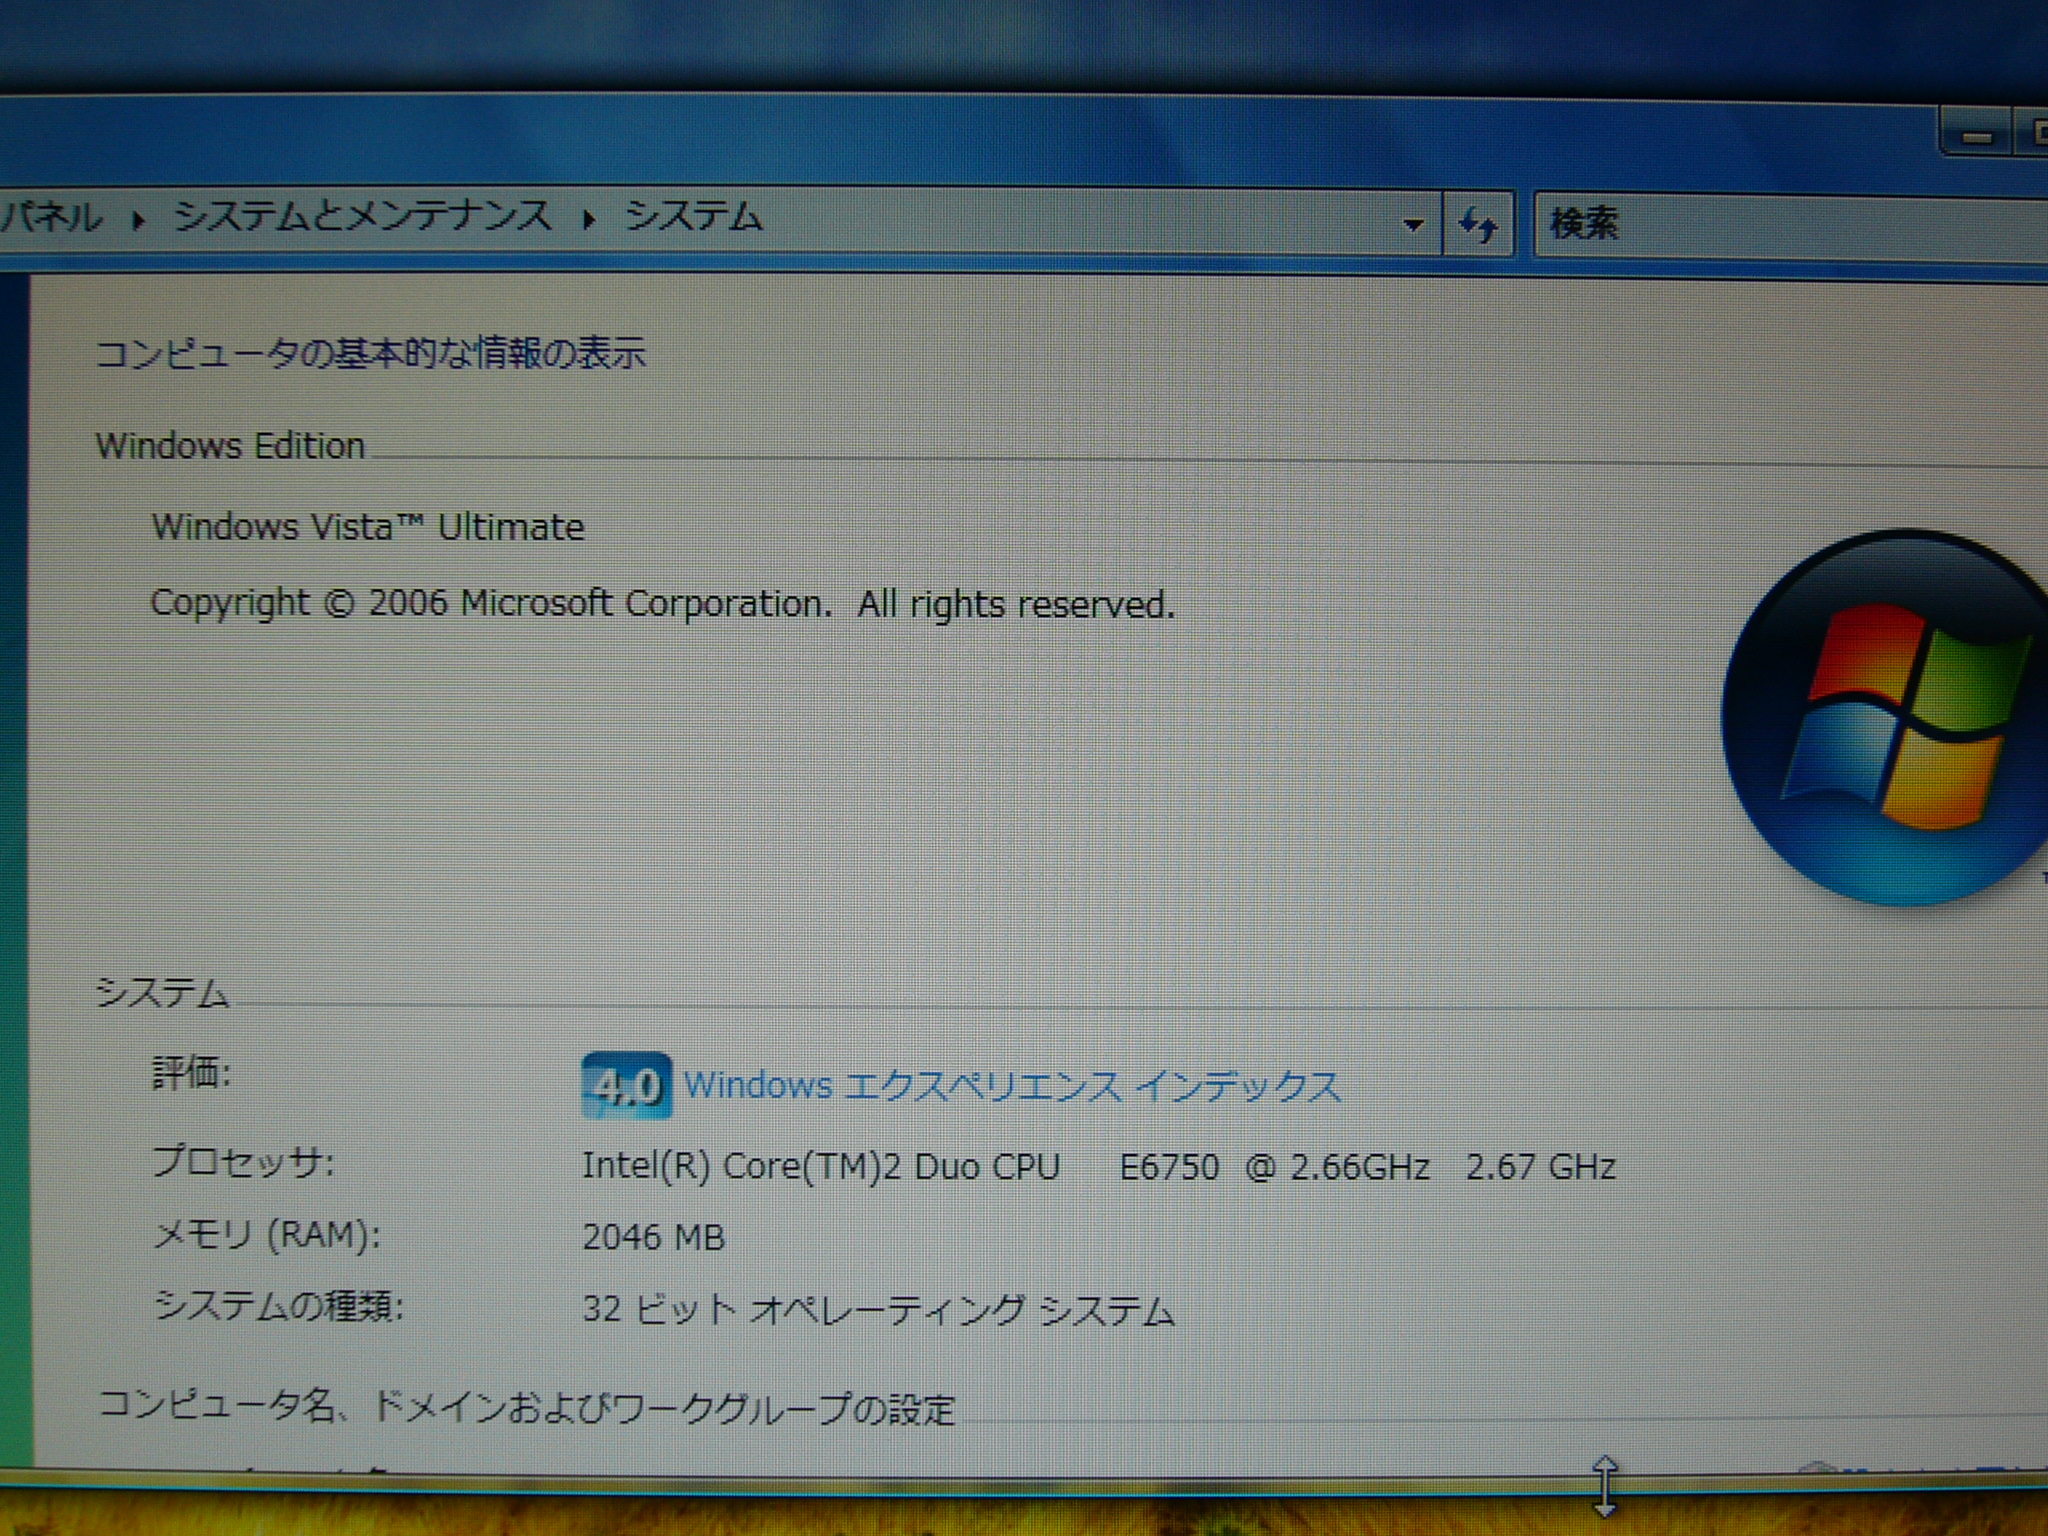2048x1536 pixels.
Task: Click the メモリ (RAM): label
Action: pyautogui.click(x=266, y=1236)
